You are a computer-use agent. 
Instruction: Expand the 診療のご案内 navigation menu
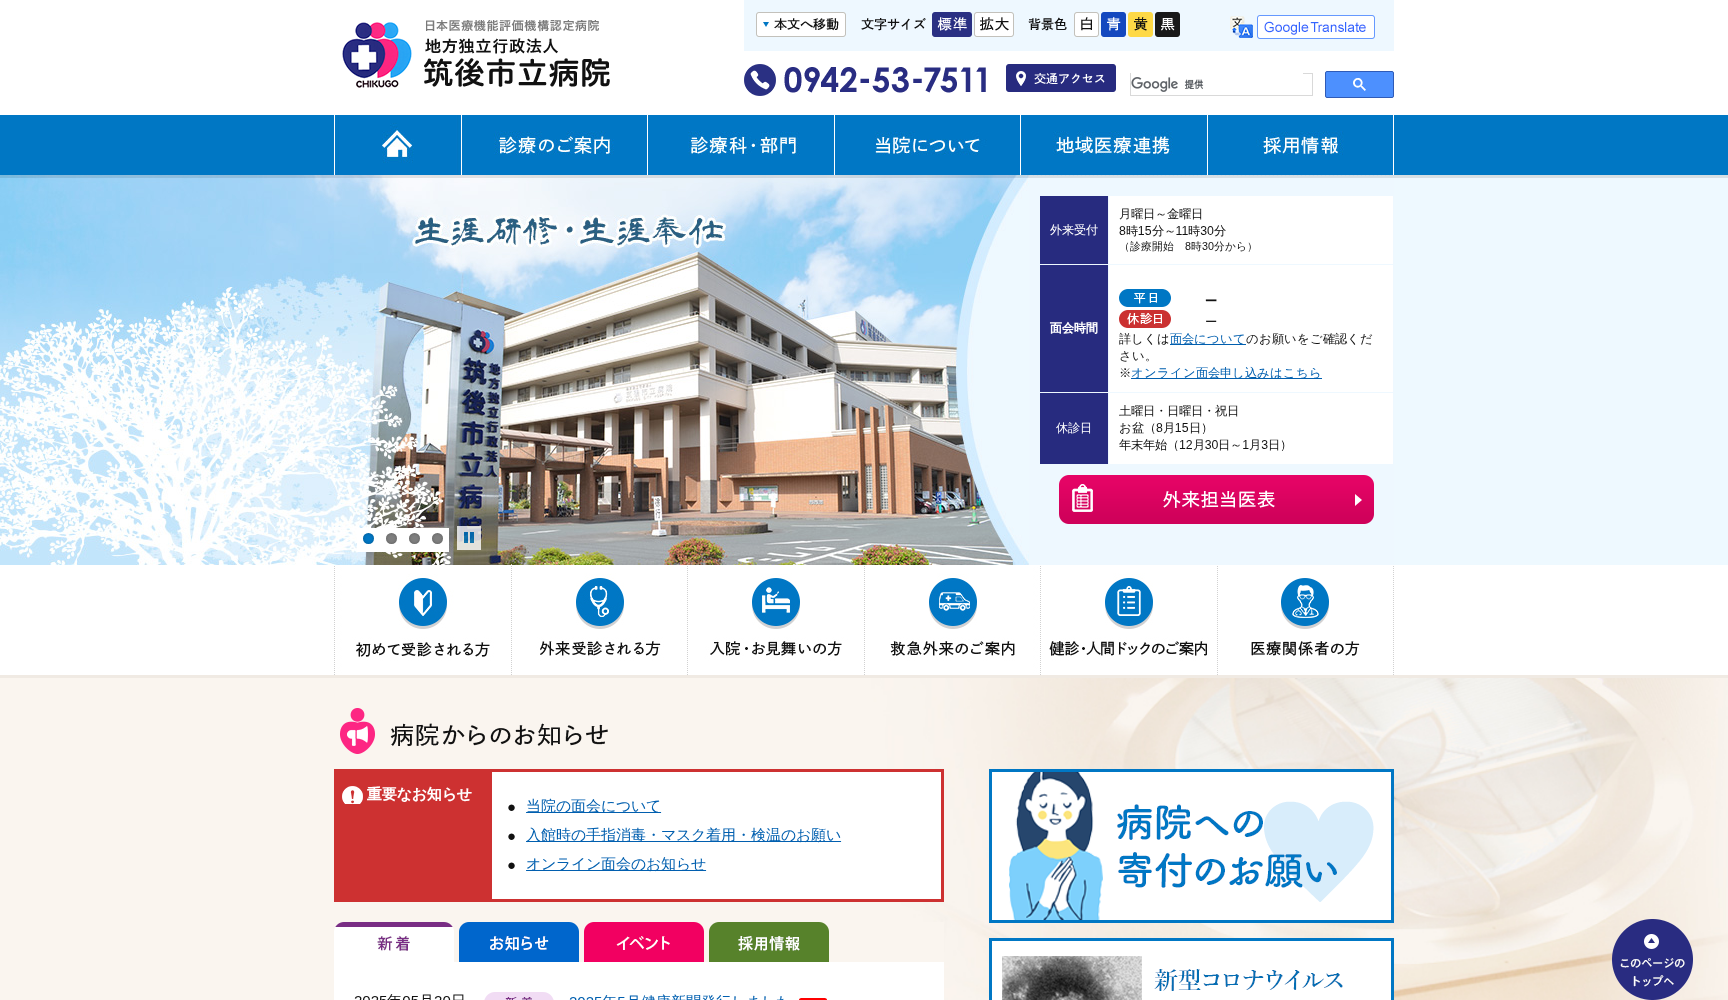(x=554, y=144)
